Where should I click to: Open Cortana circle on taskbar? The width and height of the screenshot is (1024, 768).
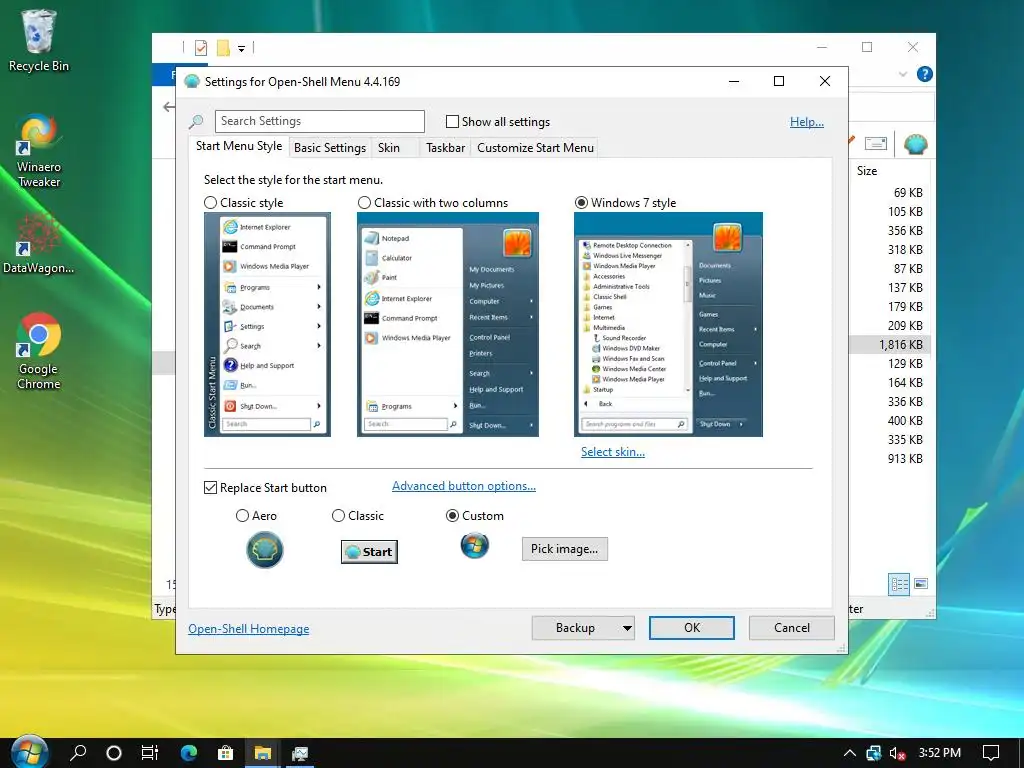point(114,753)
